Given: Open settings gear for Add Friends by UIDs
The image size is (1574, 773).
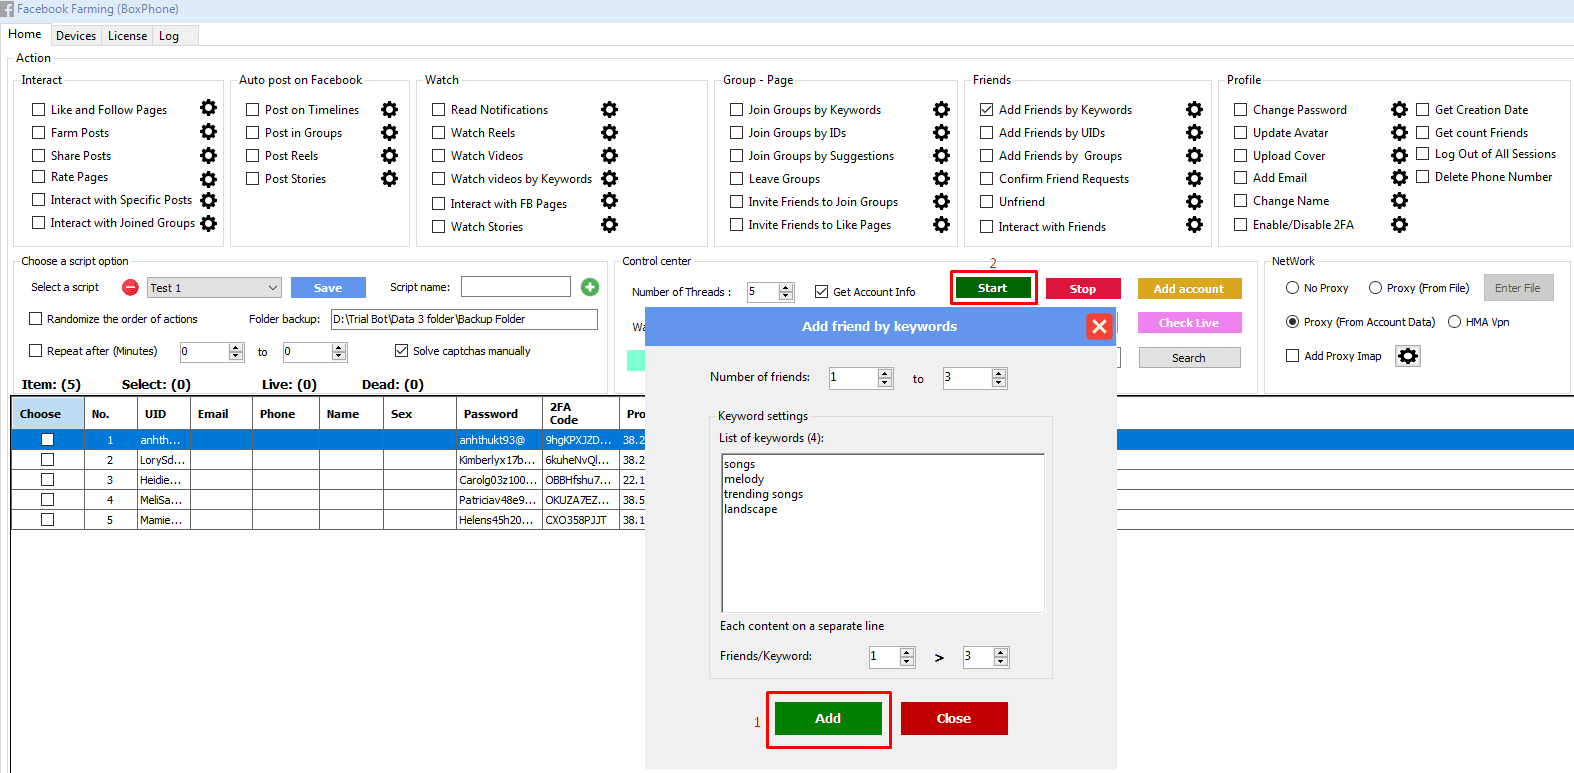Looking at the screenshot, I should pyautogui.click(x=1194, y=132).
